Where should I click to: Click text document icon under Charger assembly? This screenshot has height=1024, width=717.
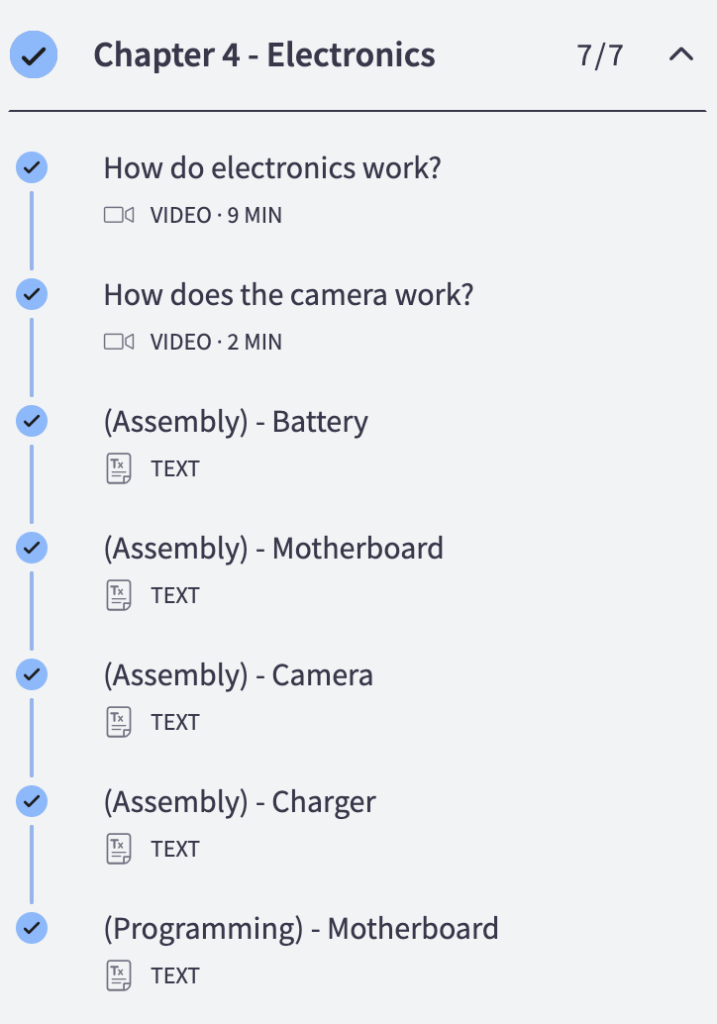[x=119, y=848]
